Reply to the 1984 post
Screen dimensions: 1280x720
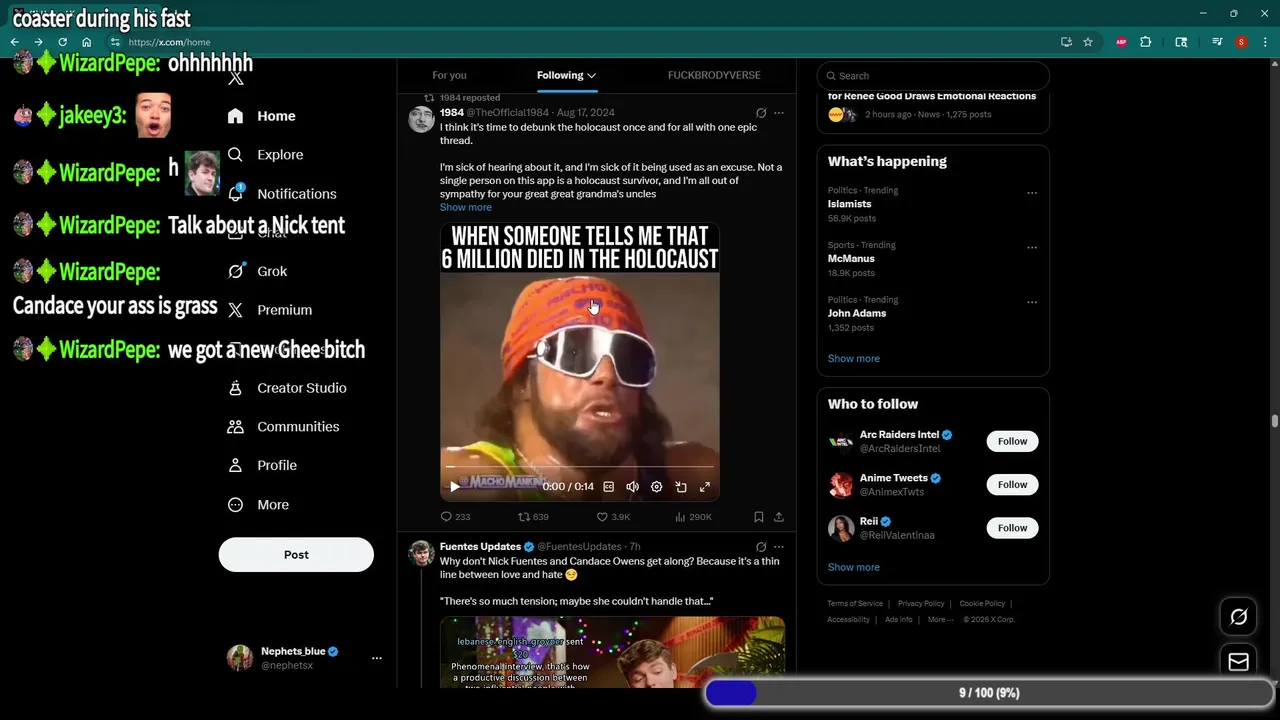pos(455,517)
